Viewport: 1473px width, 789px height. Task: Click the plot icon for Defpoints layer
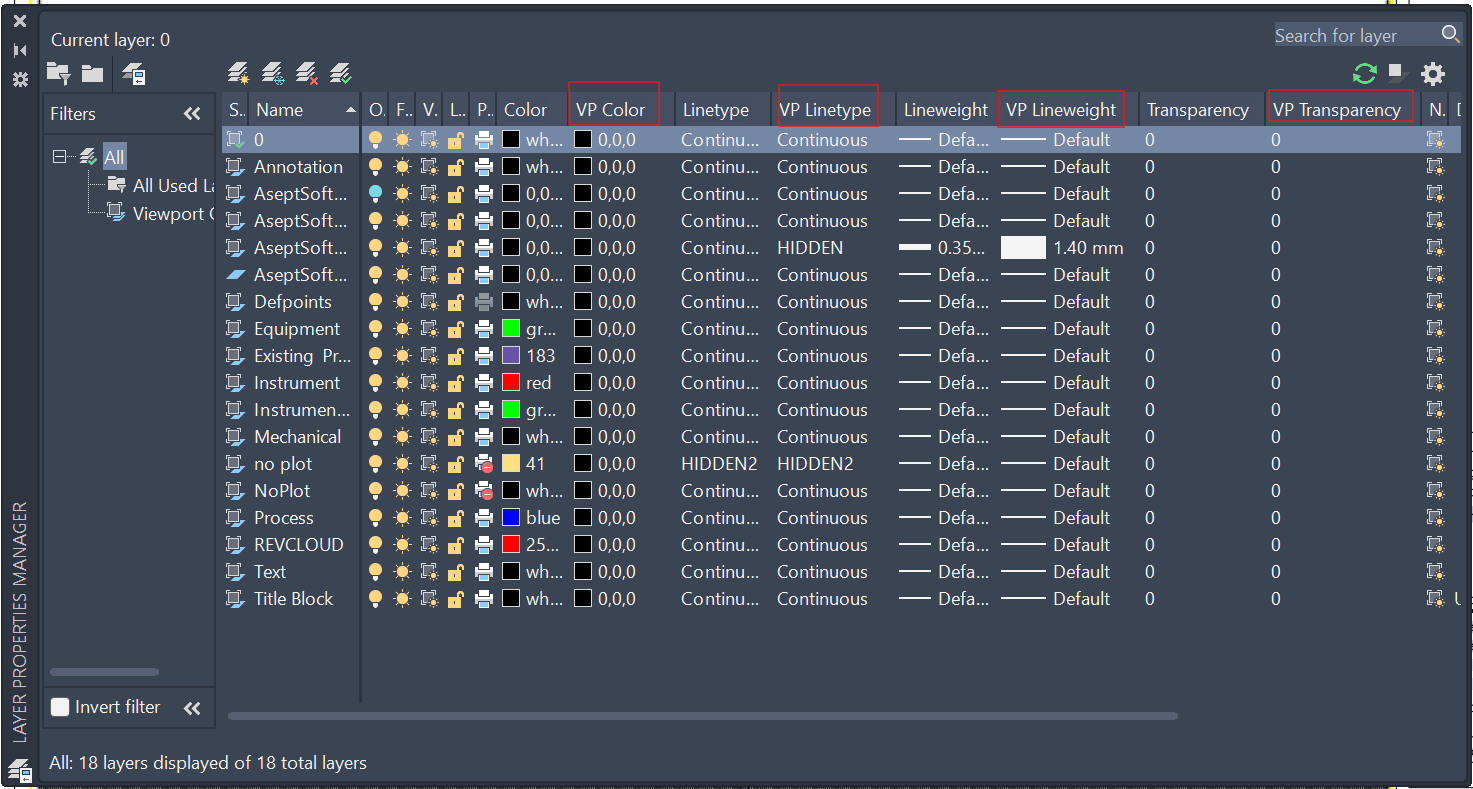(x=484, y=302)
